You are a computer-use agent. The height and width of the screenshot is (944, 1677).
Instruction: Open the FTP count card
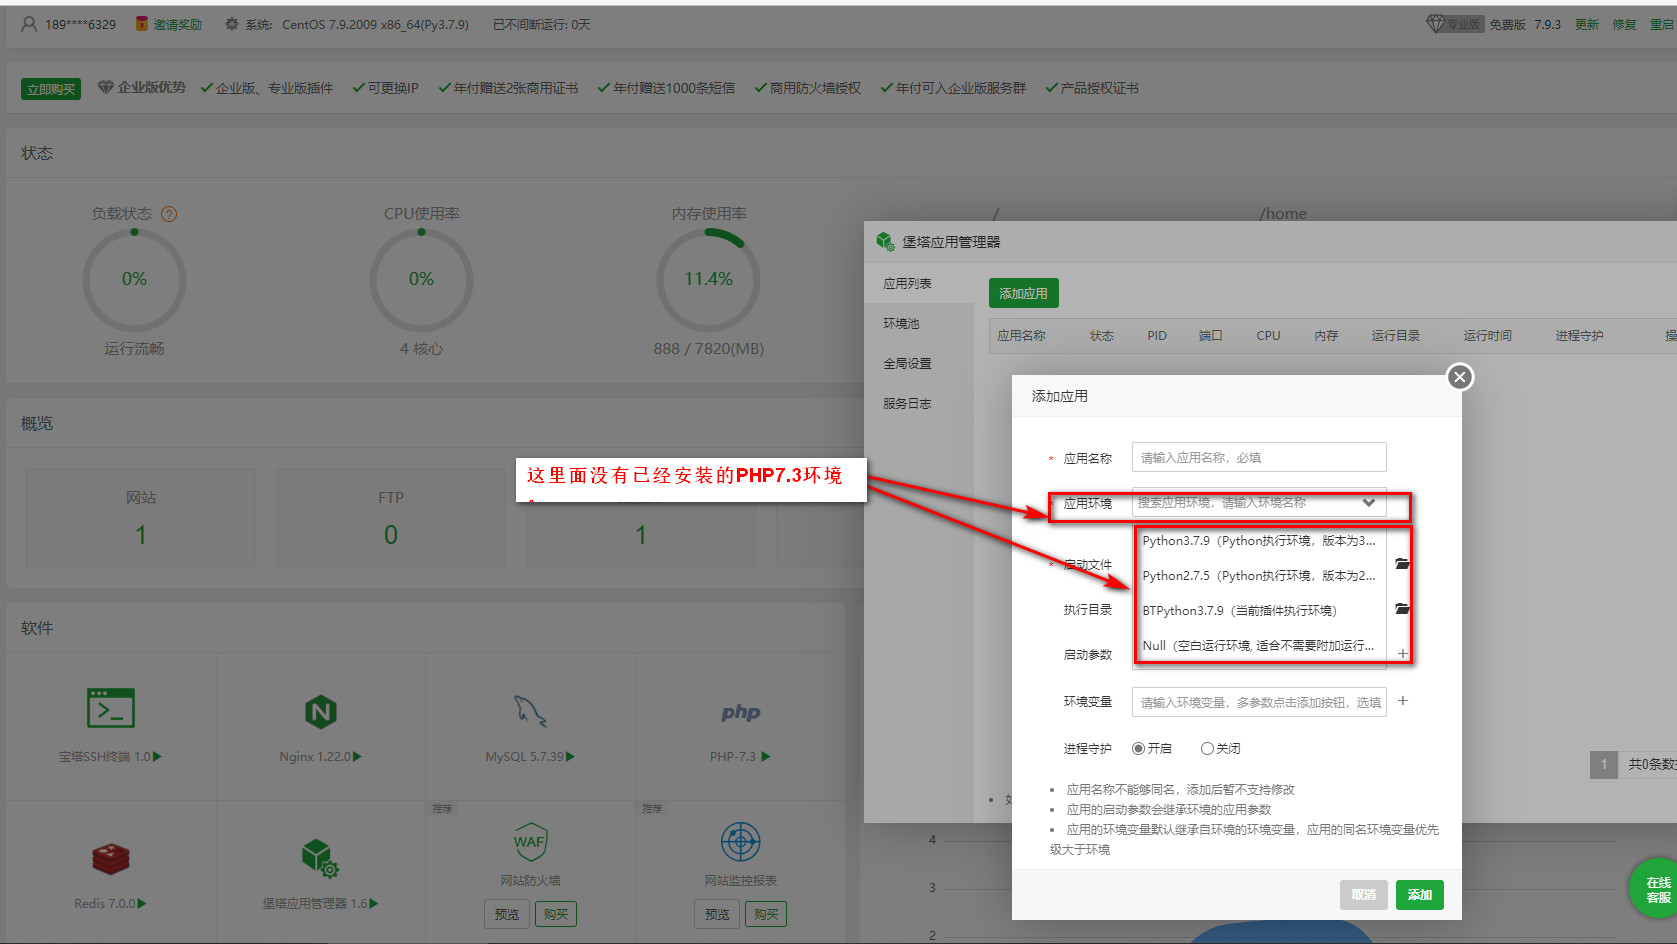pyautogui.click(x=391, y=518)
